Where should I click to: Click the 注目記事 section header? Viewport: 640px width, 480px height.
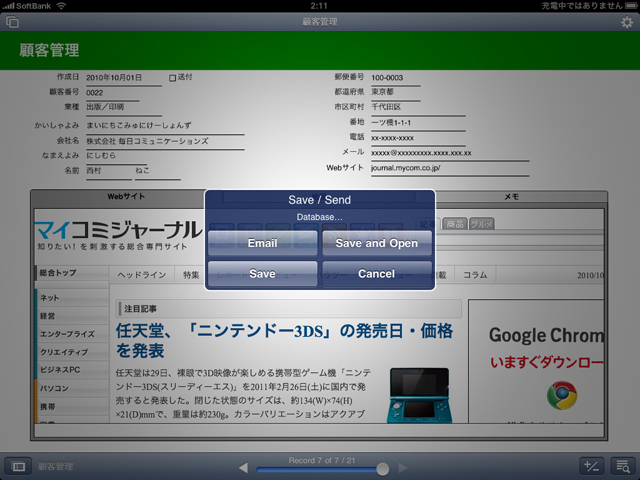coord(289,309)
